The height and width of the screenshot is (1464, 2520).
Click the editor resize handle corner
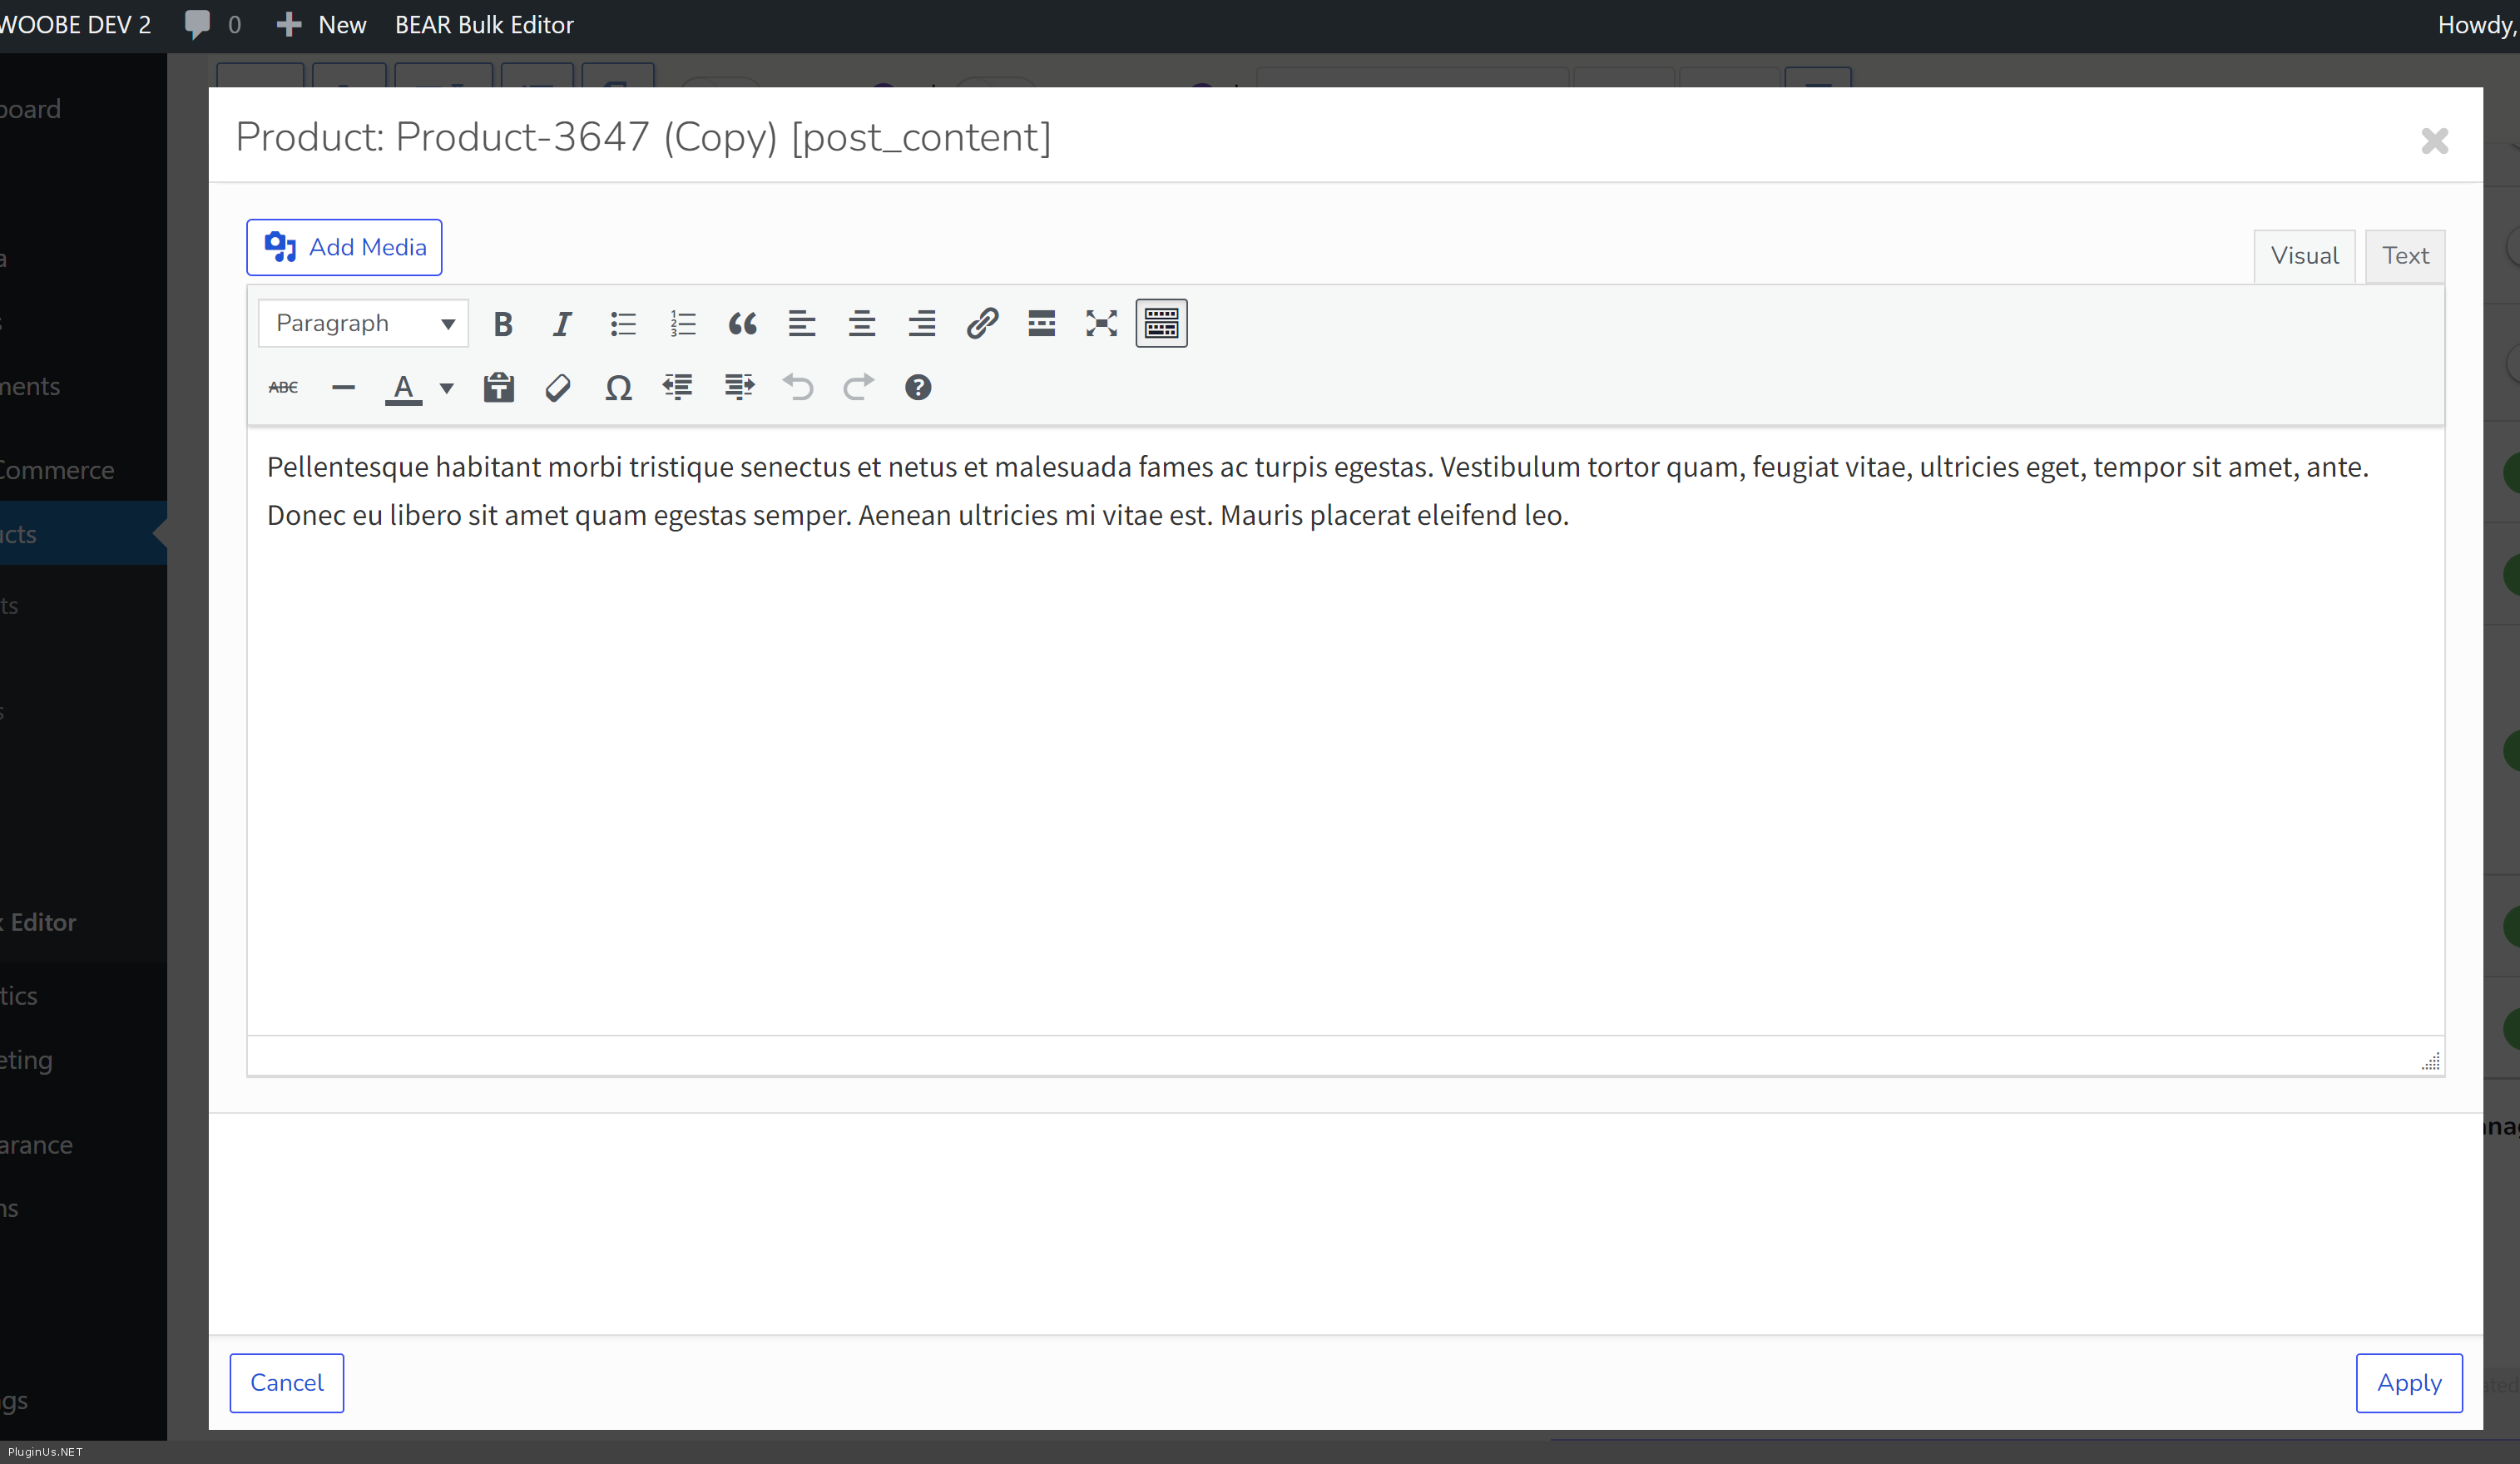tap(2430, 1061)
